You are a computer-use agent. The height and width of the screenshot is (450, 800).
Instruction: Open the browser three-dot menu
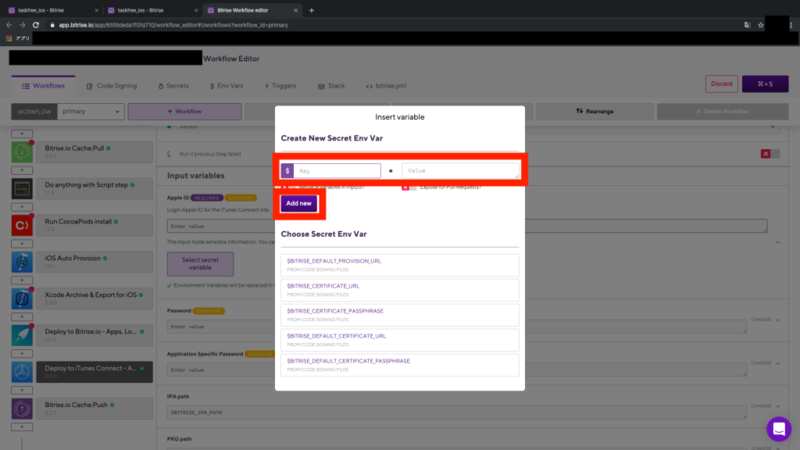click(791, 24)
